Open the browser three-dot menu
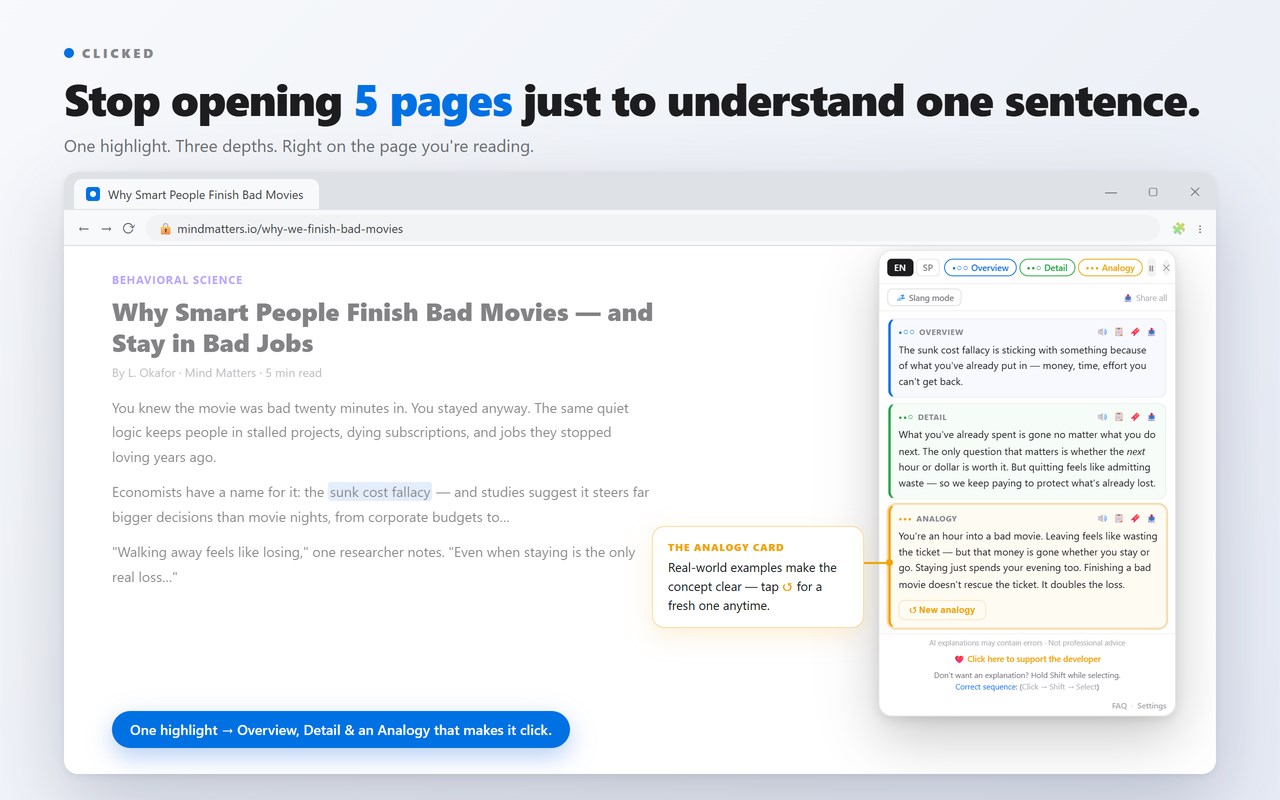This screenshot has height=800, width=1280. click(1200, 229)
